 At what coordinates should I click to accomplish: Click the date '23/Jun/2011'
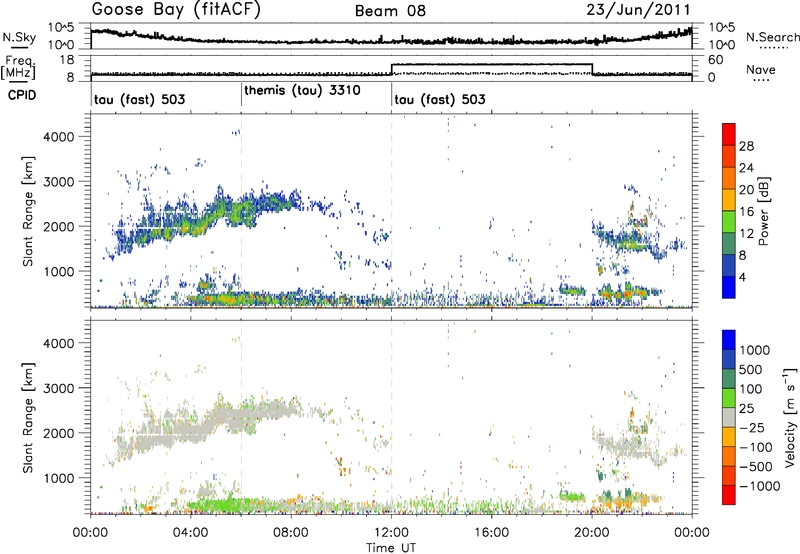(x=638, y=10)
